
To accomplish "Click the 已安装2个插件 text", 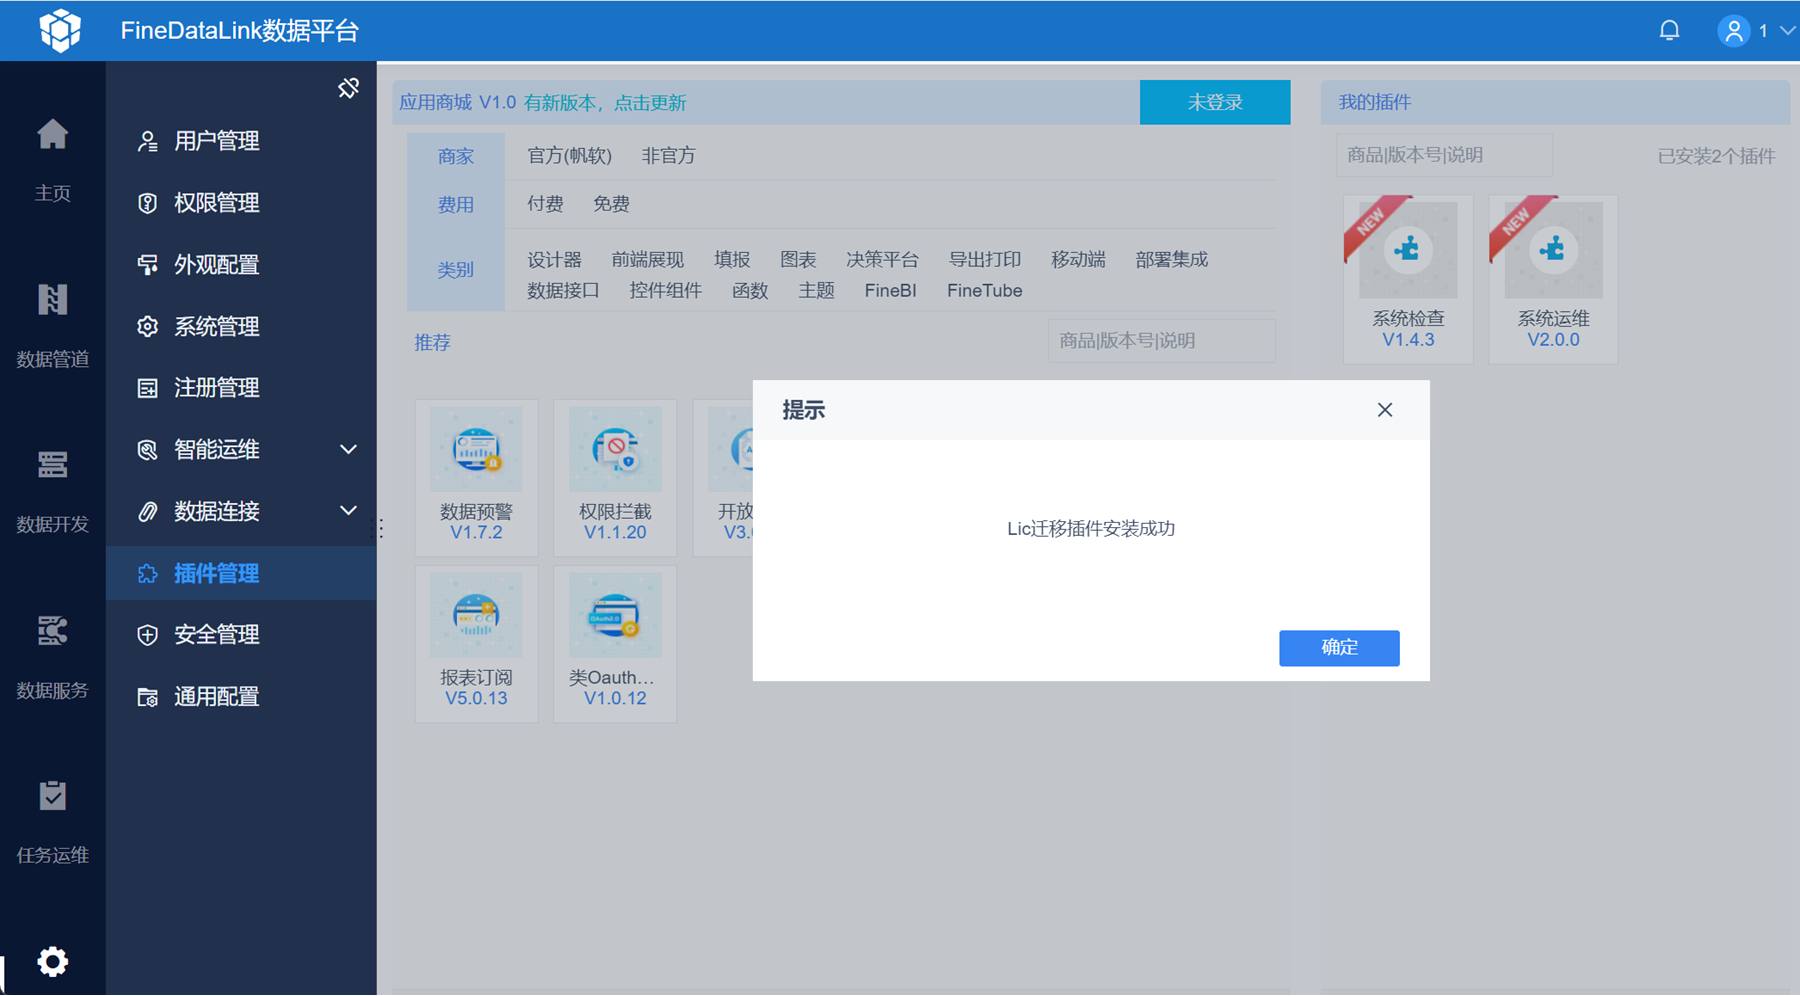I will (x=1716, y=156).
